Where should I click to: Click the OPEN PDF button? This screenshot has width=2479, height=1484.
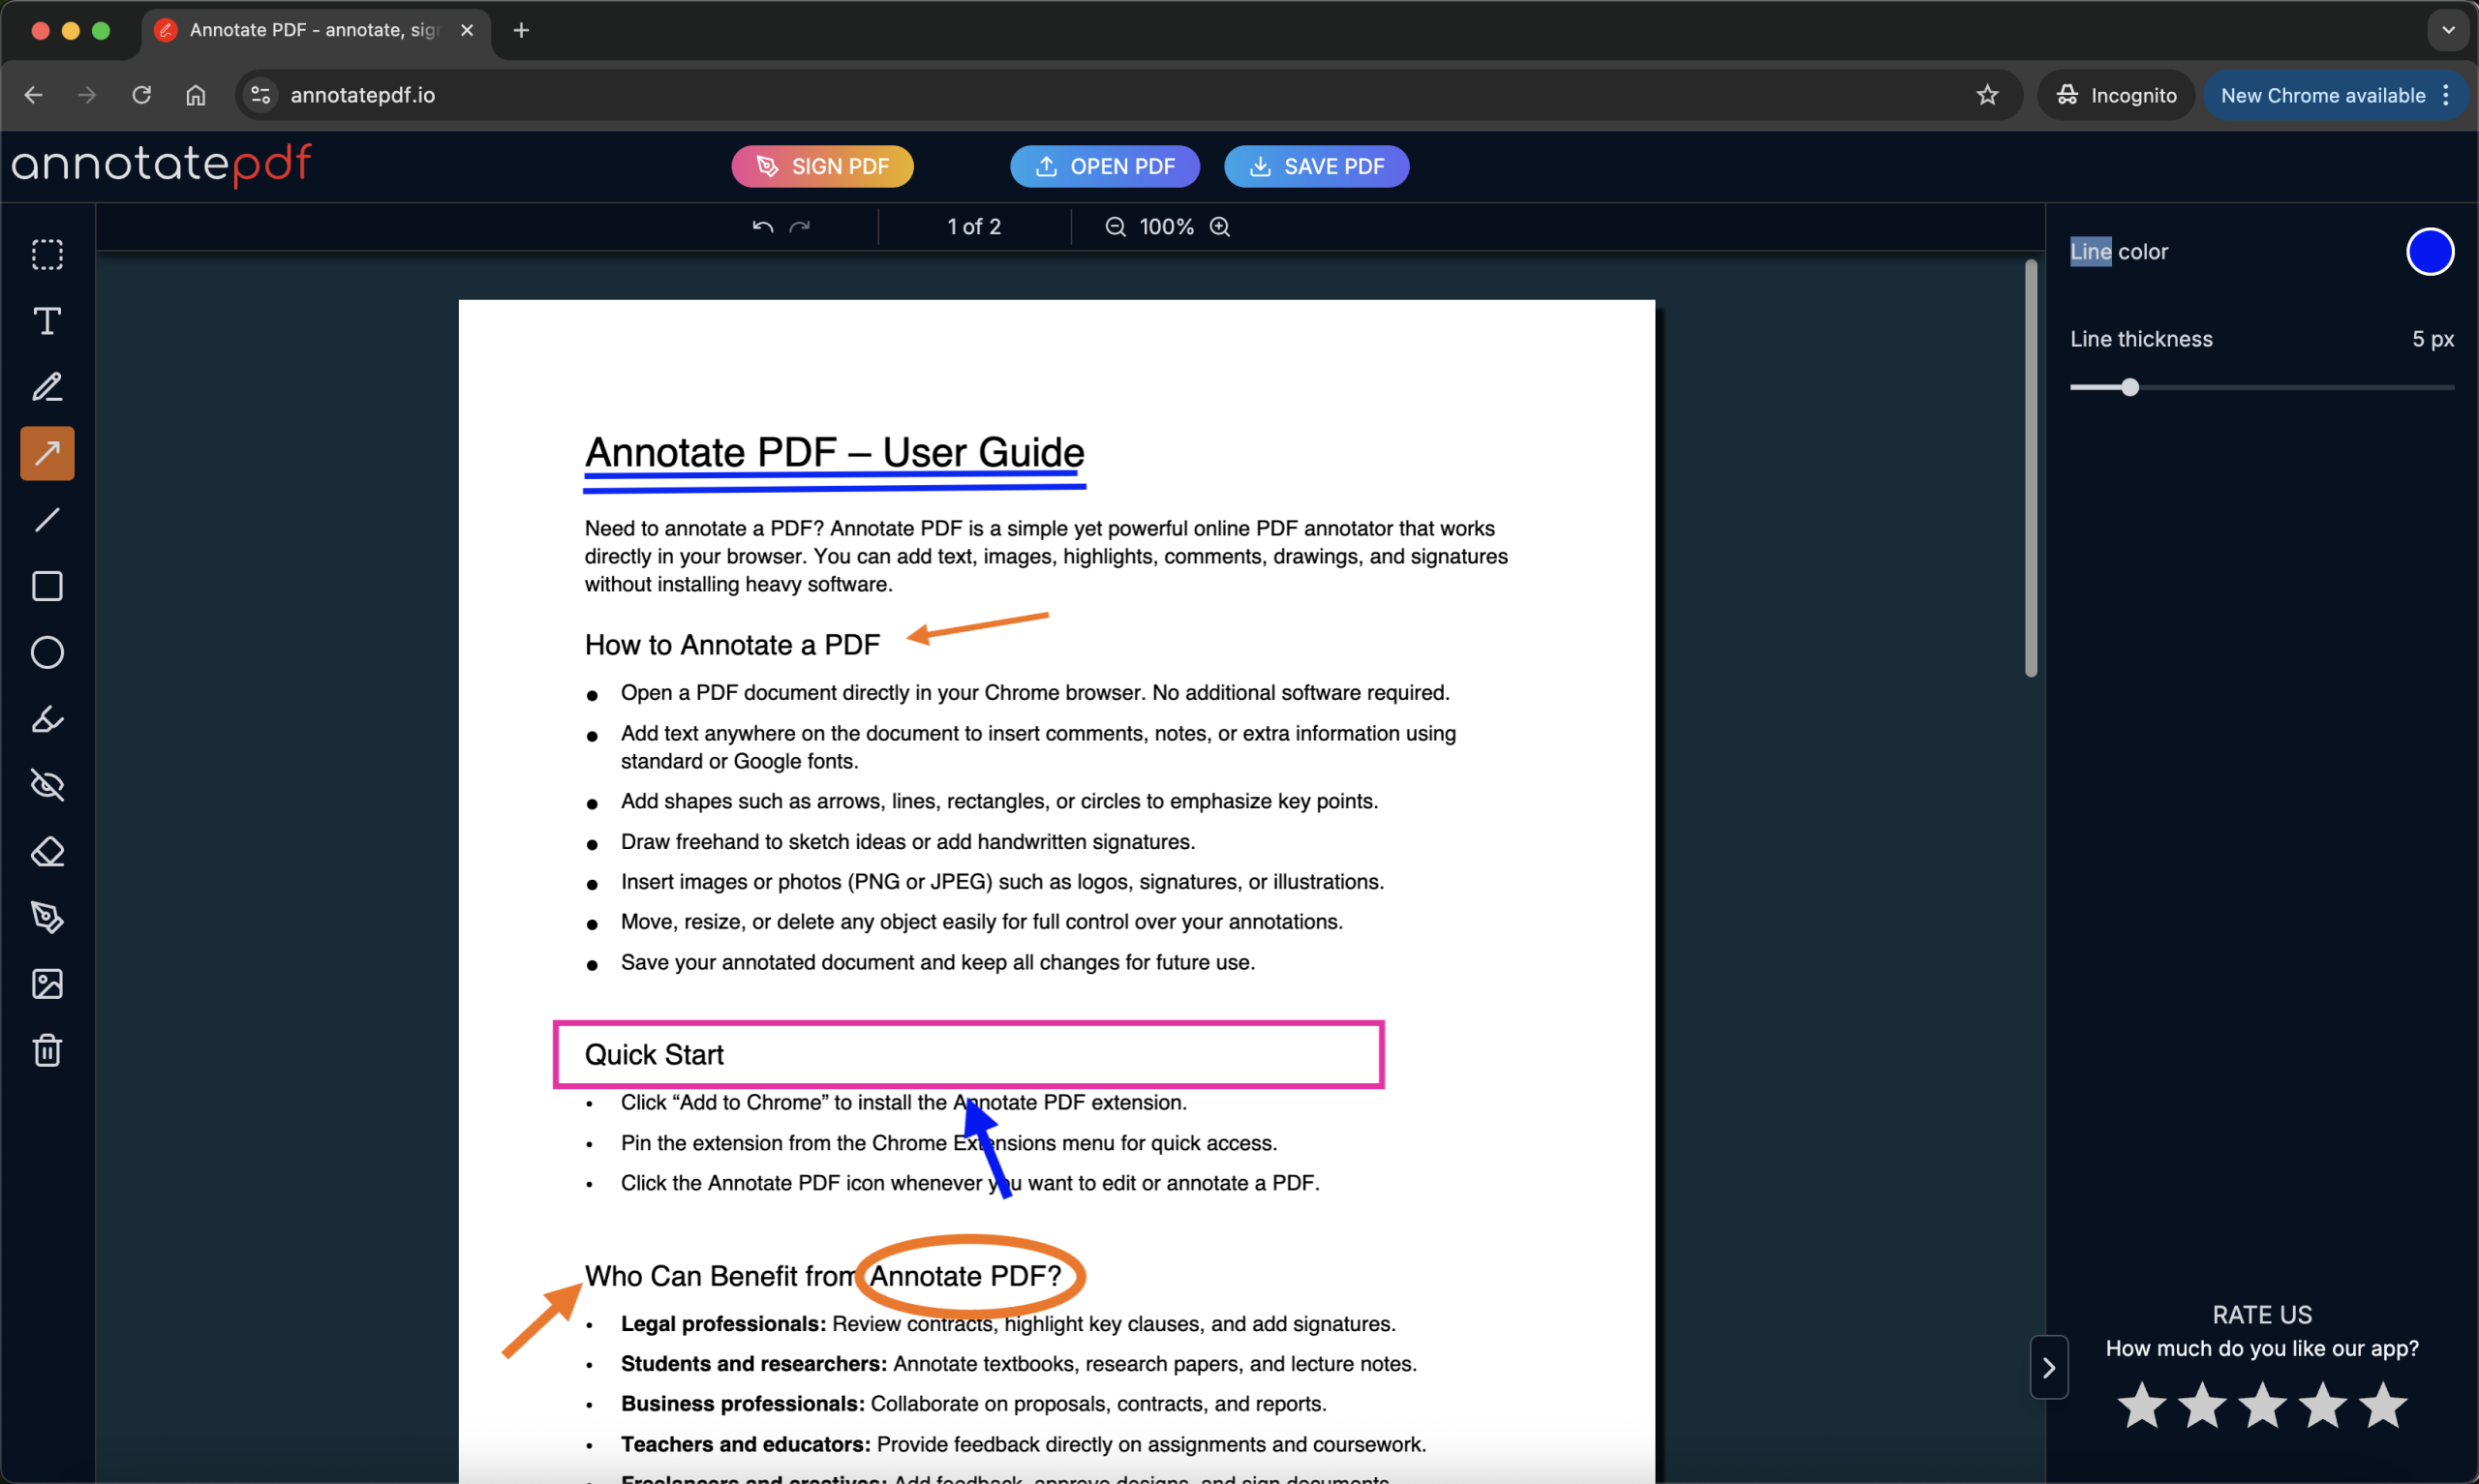pos(1104,166)
